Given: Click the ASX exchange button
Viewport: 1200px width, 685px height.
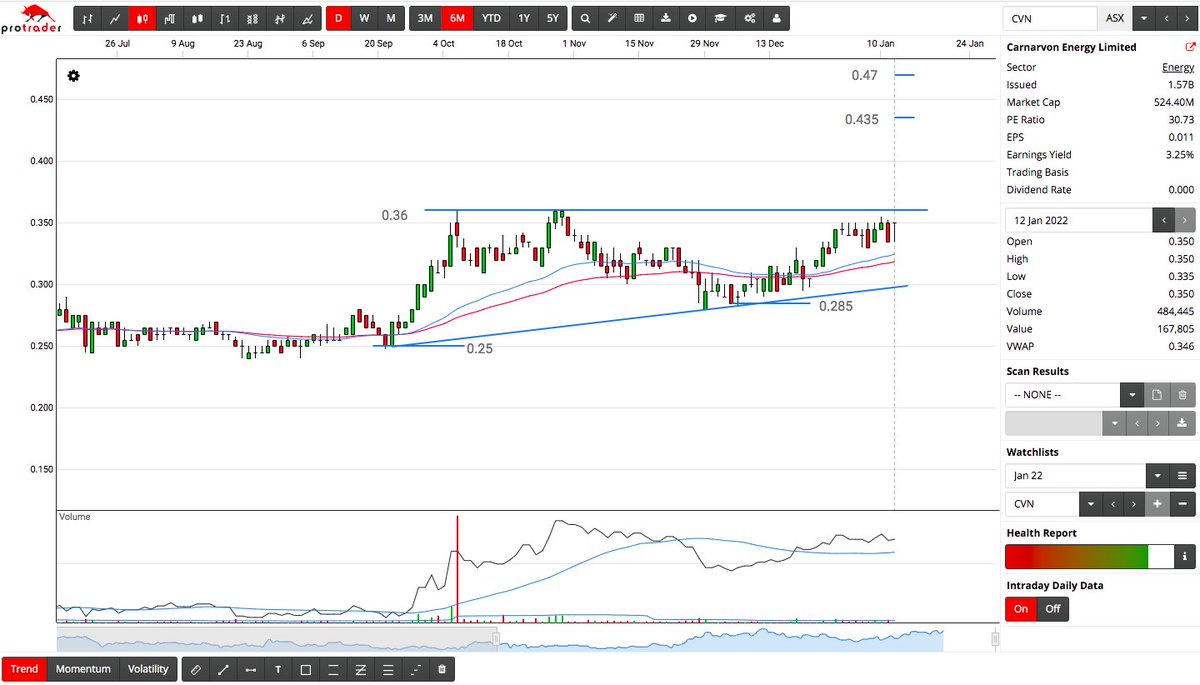Looking at the screenshot, I should 1114,18.
